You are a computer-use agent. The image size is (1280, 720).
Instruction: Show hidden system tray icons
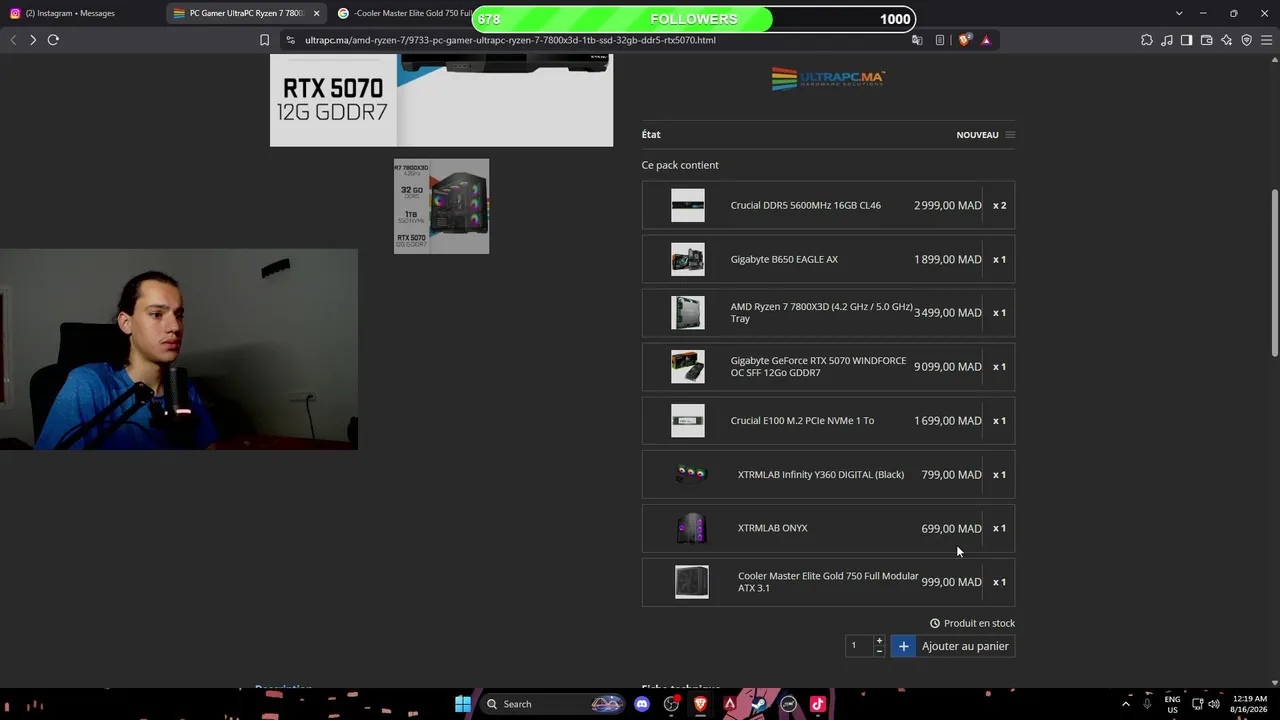pos(1126,704)
